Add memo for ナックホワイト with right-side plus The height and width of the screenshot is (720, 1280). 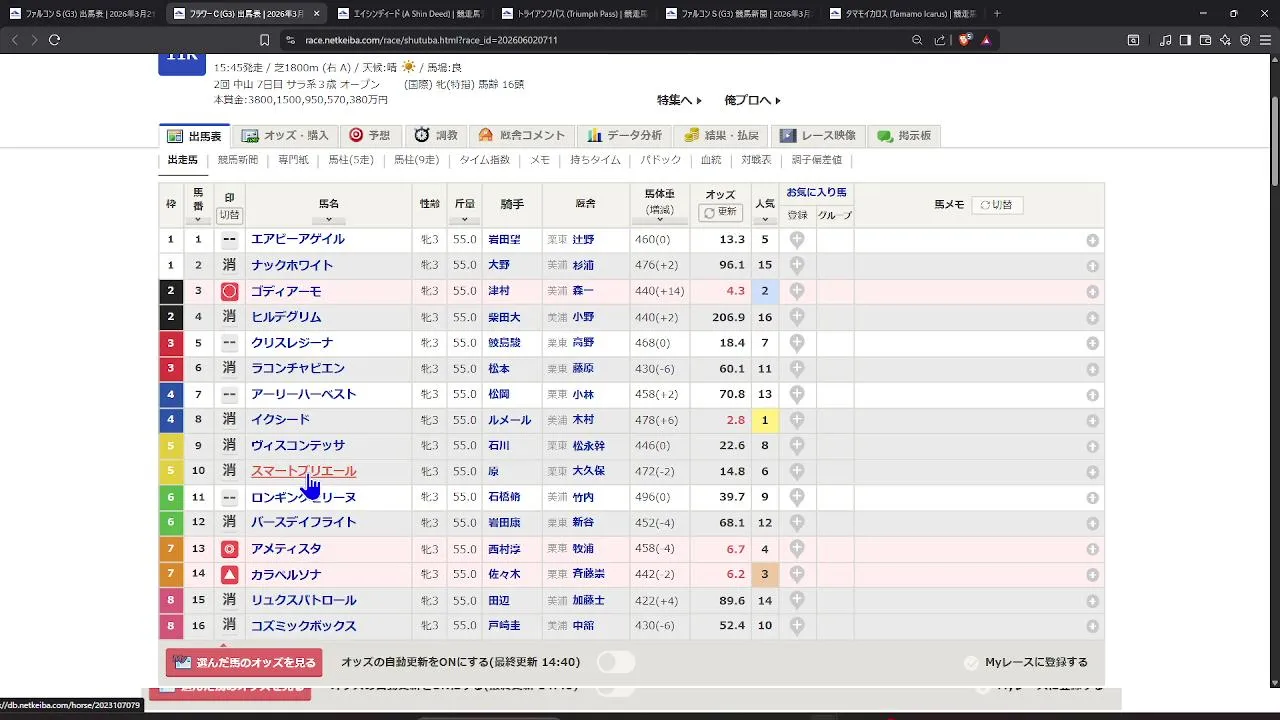pyautogui.click(x=1093, y=266)
